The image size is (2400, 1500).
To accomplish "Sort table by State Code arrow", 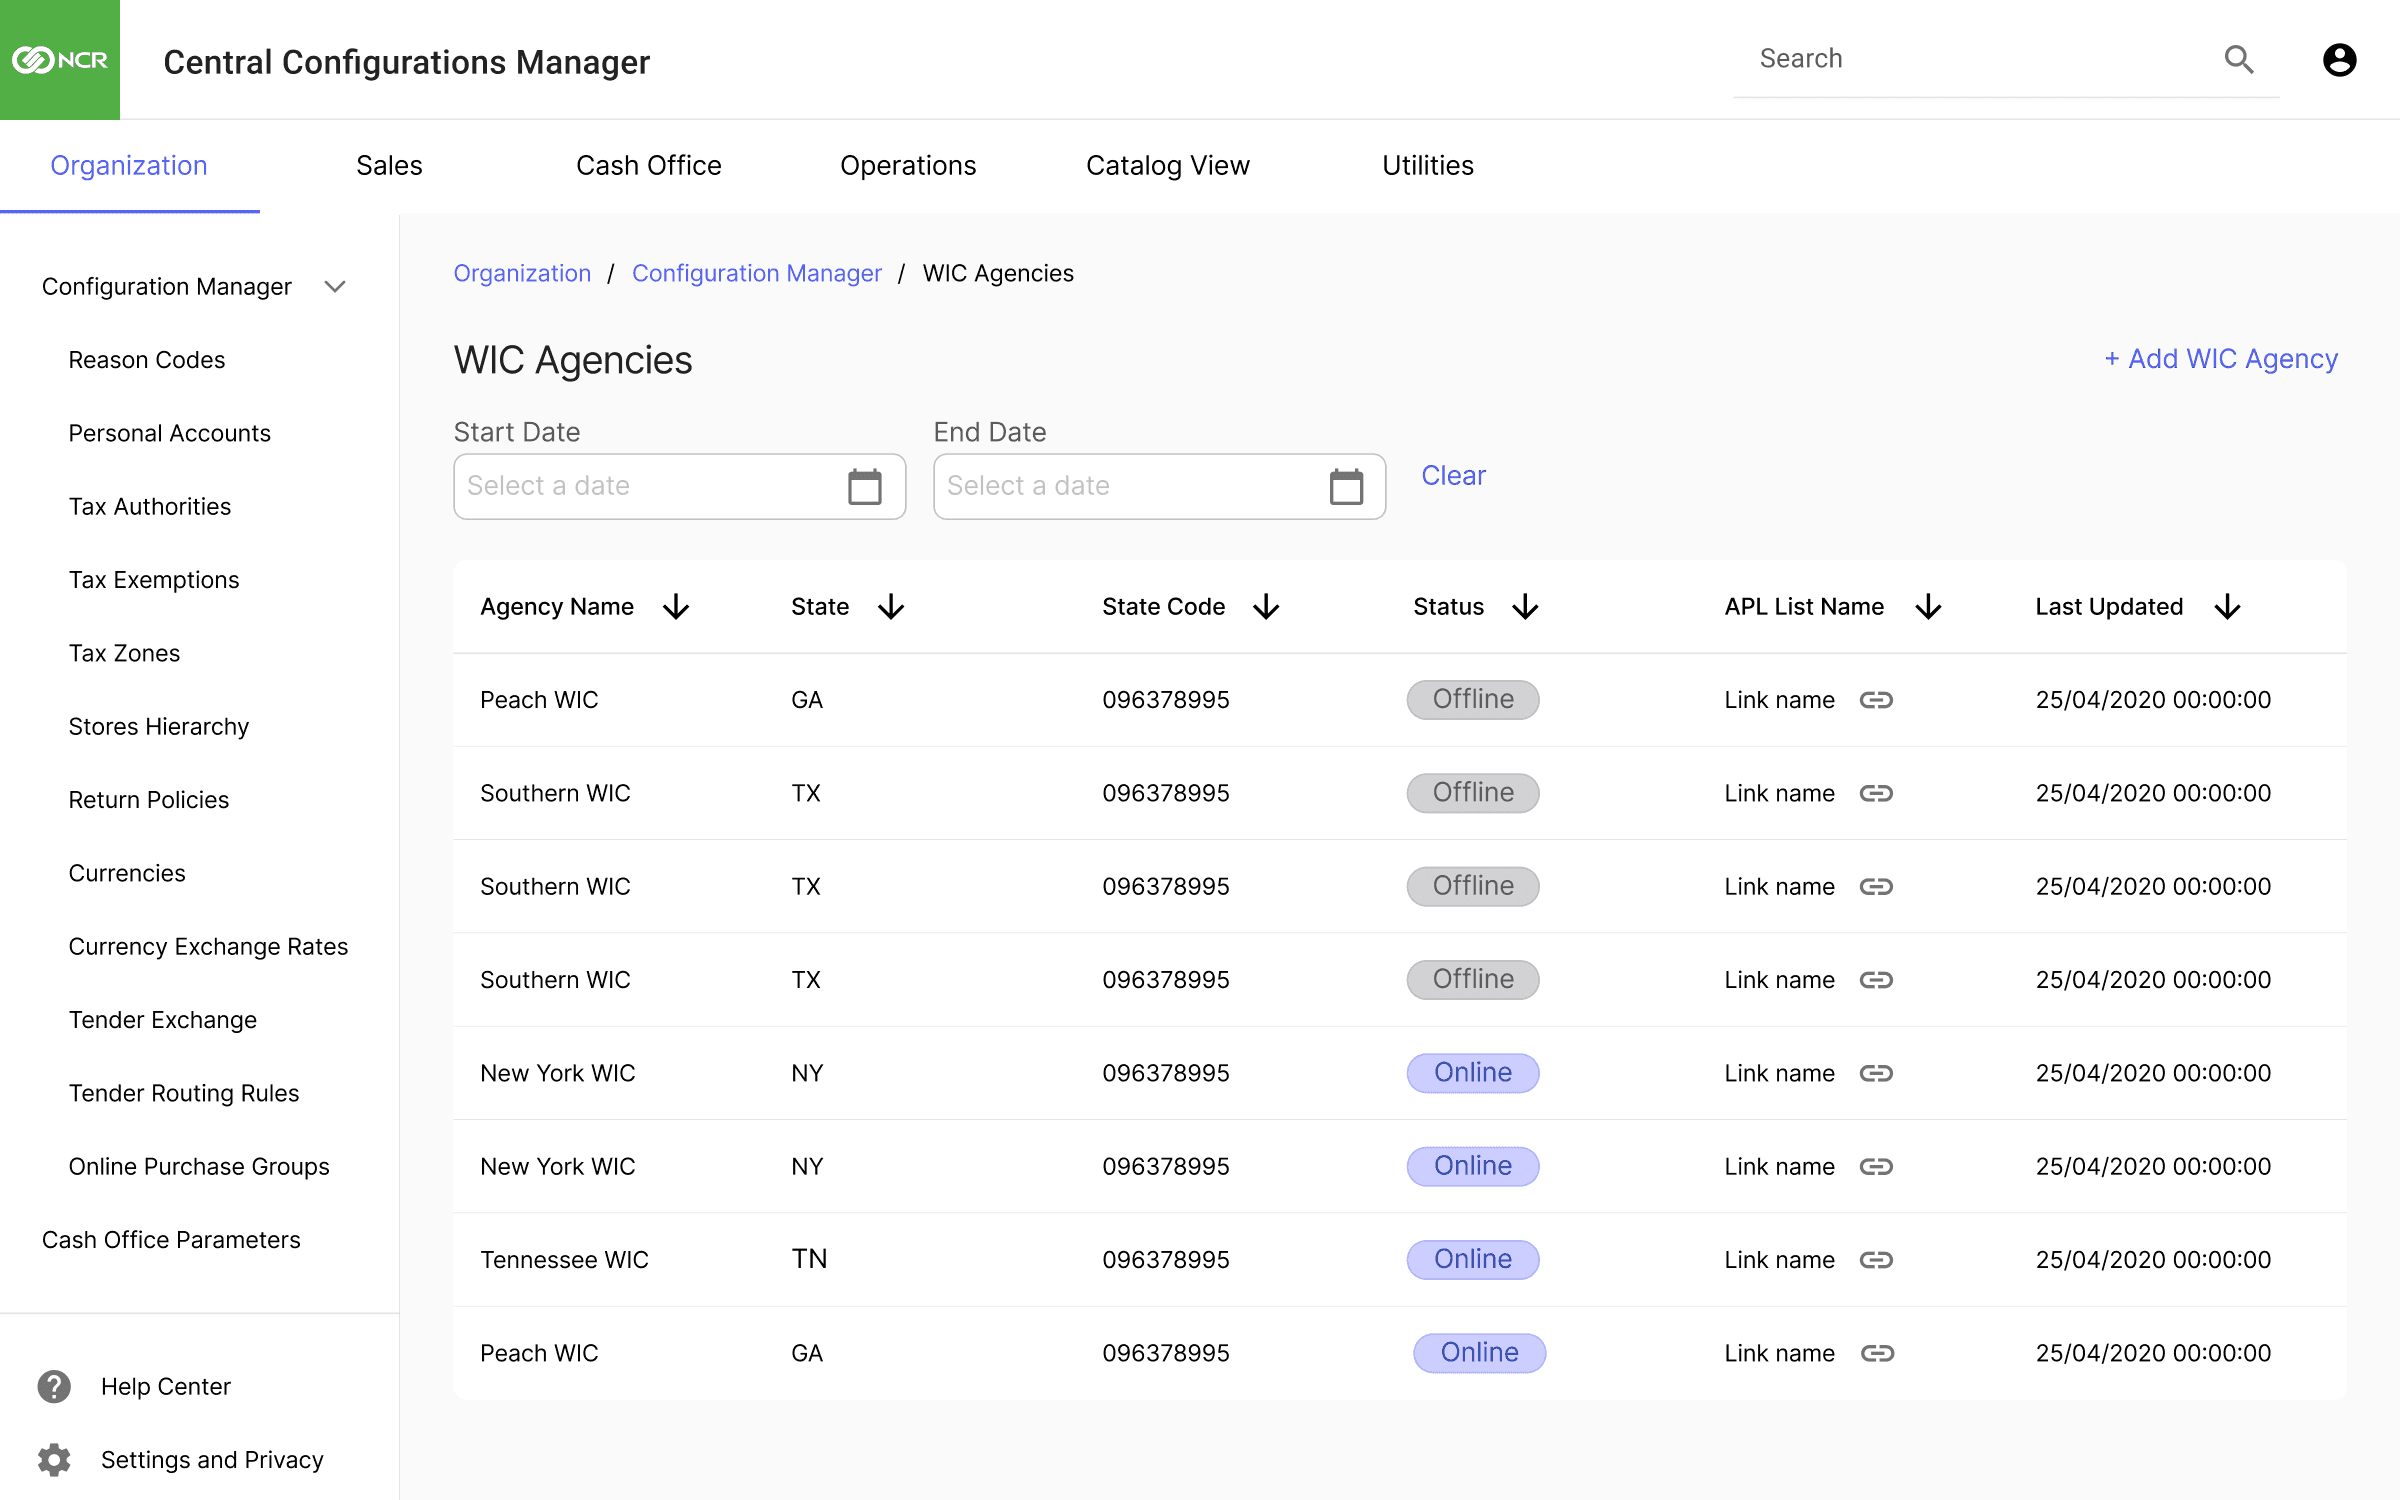I will coord(1266,607).
